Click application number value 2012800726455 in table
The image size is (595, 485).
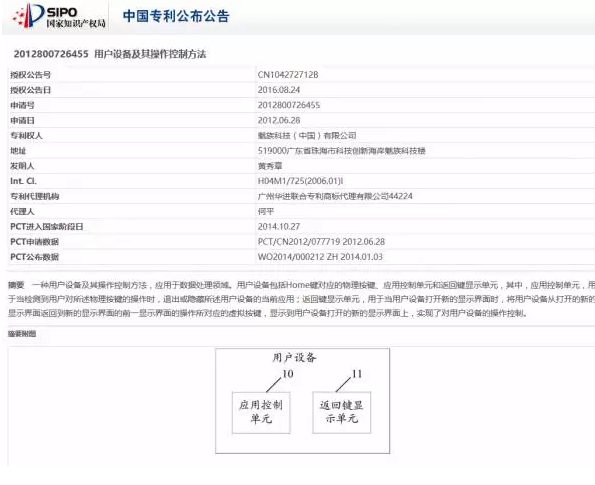[289, 105]
